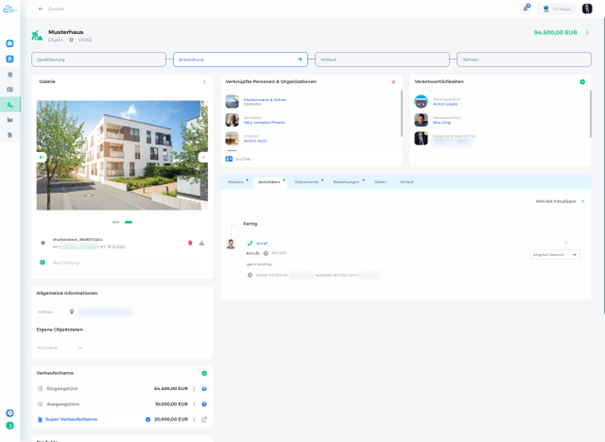Open the user profile avatar

click(587, 8)
